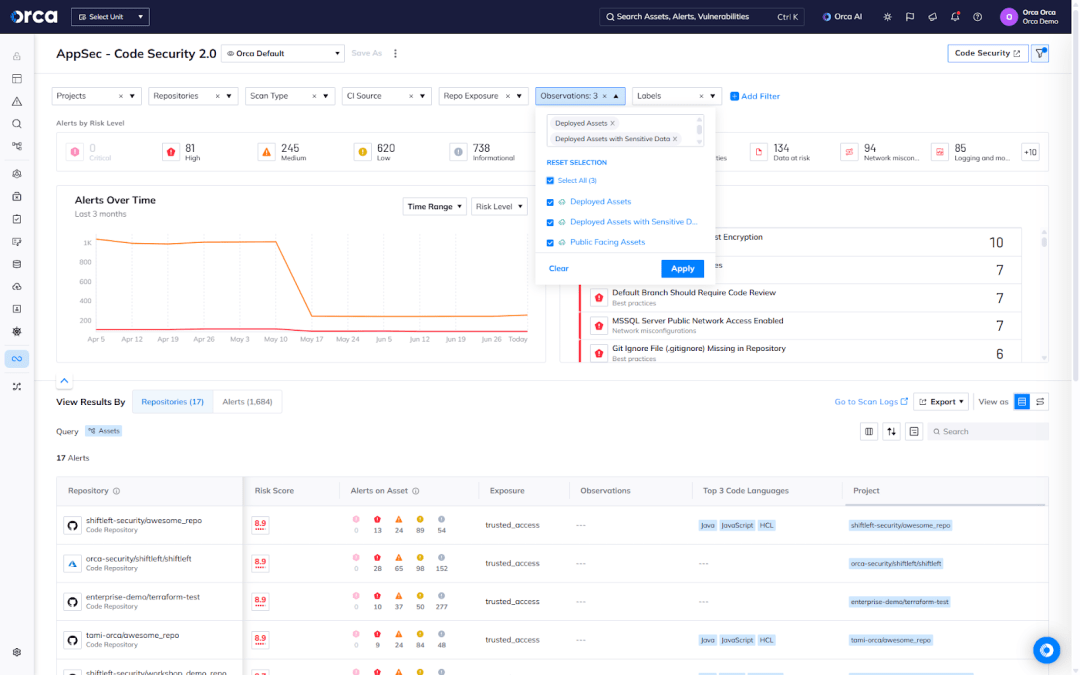Image resolution: width=1080 pixels, height=675 pixels.
Task: Toggle the Select All (3) checkbox
Action: (550, 180)
